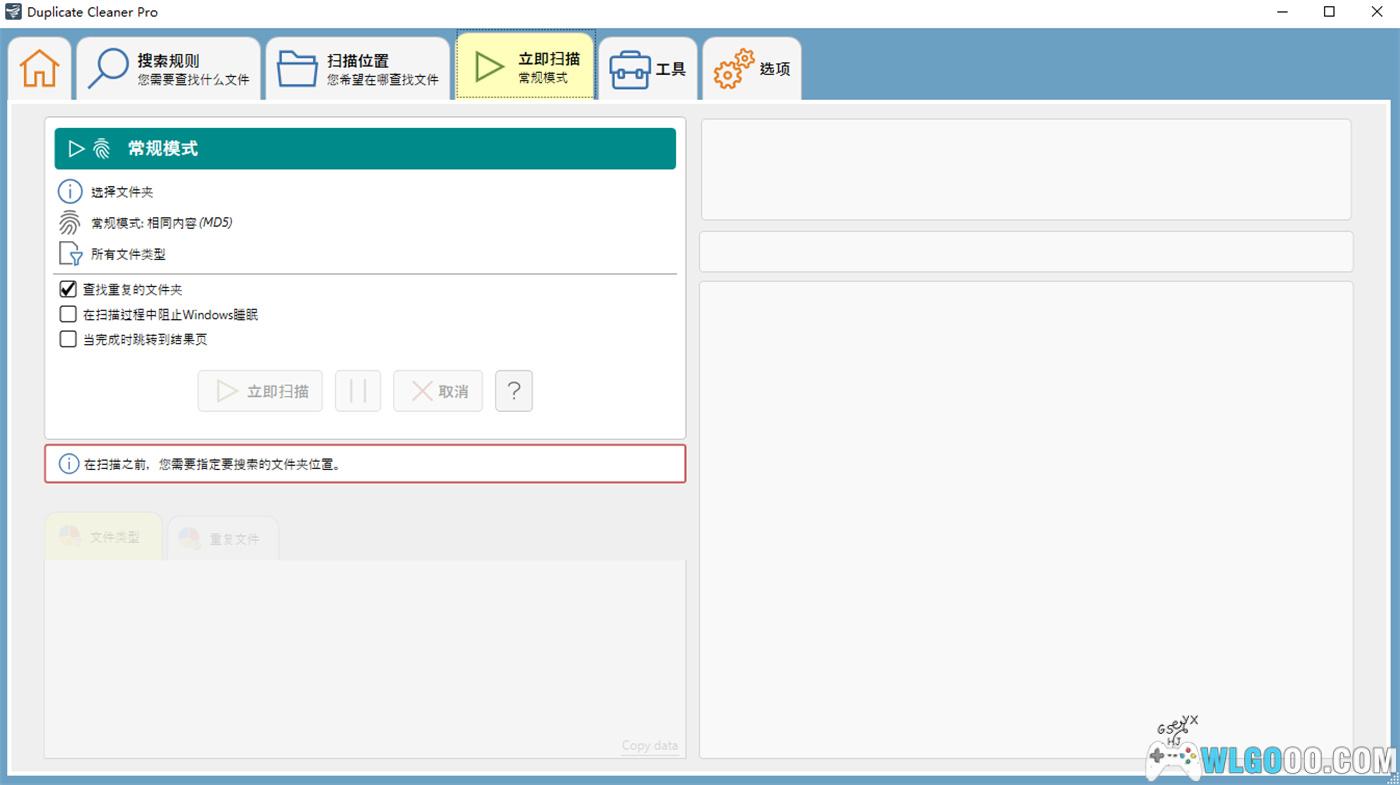Image resolution: width=1400 pixels, height=785 pixels.
Task: Click the Copy data link
Action: point(649,745)
